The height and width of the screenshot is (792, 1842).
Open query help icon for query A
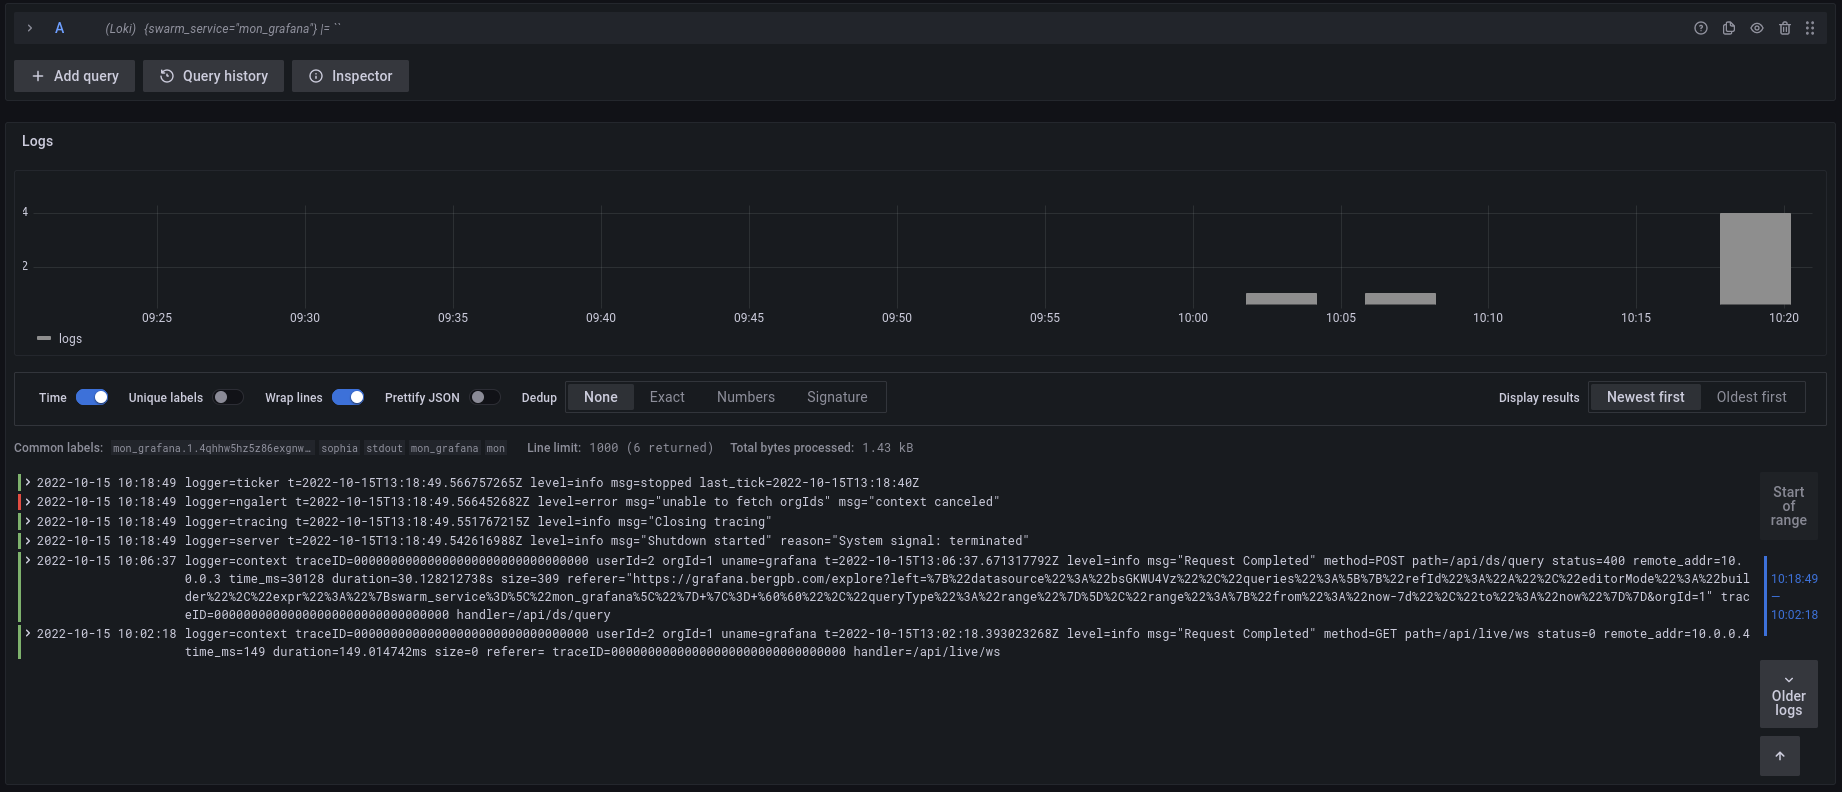click(1701, 28)
